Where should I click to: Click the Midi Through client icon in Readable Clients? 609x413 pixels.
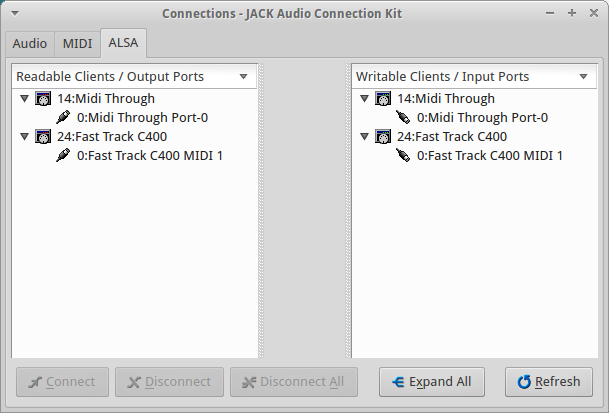coord(43,99)
